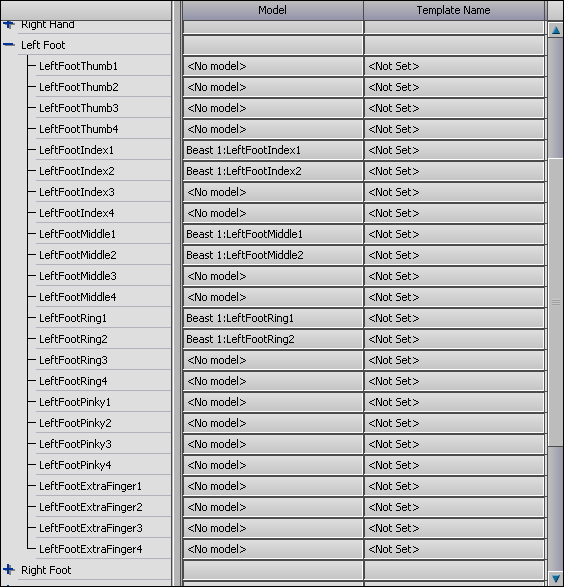The width and height of the screenshot is (564, 587).
Task: Click the model cell for LeftFootThumb4
Action: tap(273, 129)
